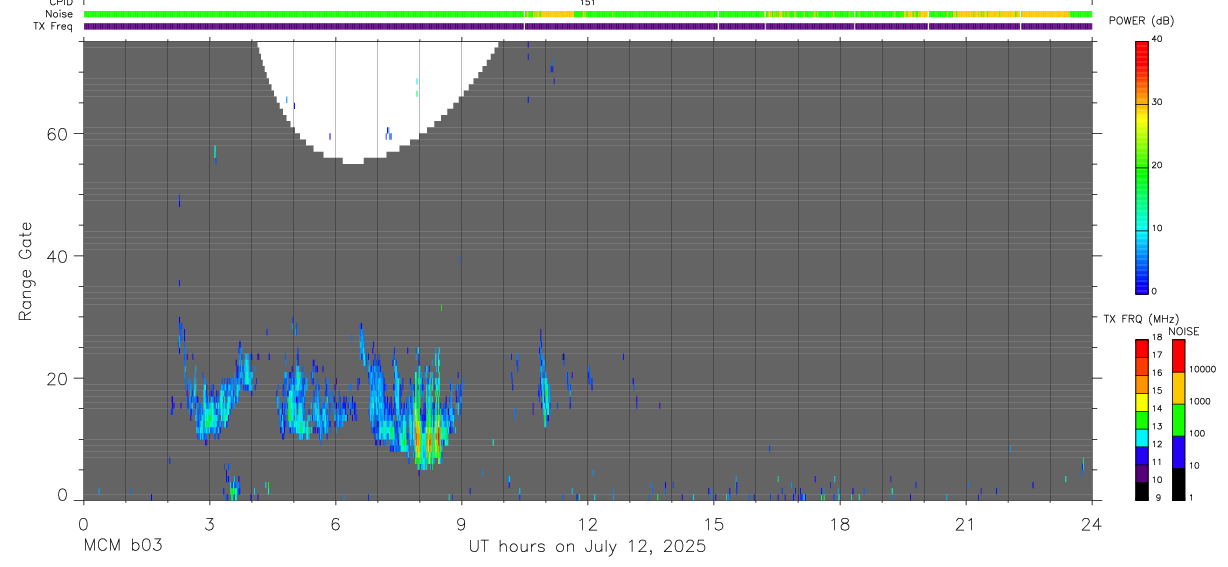Click the orange 1000 level in NOISE legend

(x=1178, y=388)
